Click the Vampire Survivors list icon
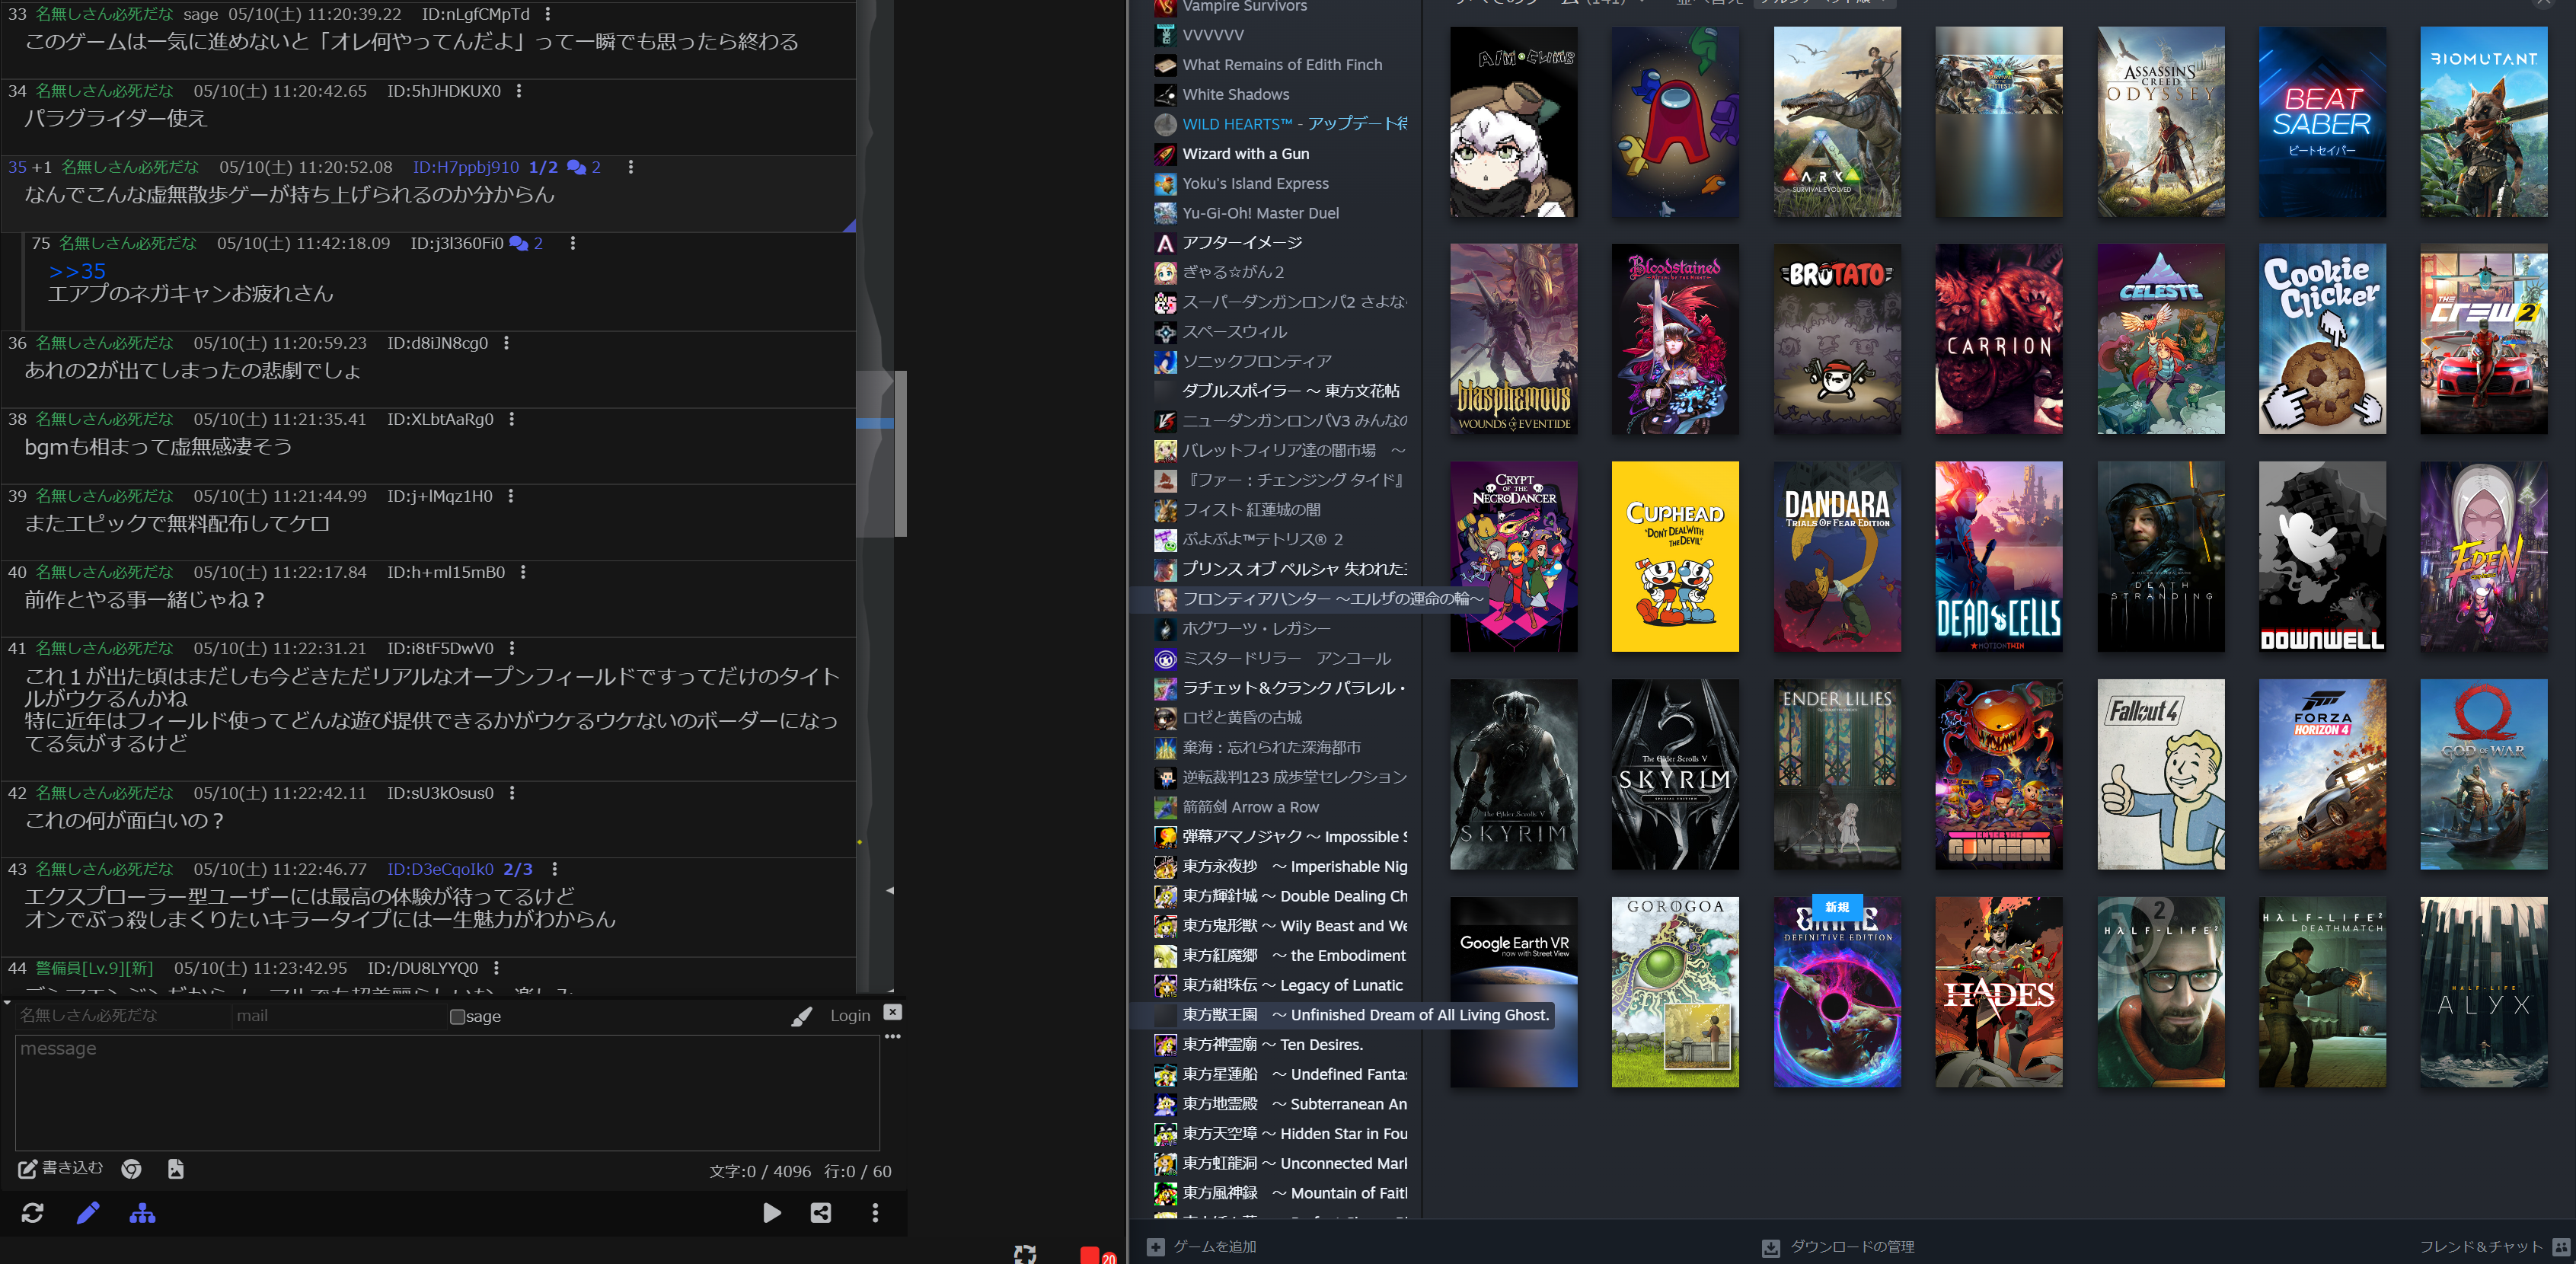This screenshot has height=1264, width=2576. [1165, 8]
